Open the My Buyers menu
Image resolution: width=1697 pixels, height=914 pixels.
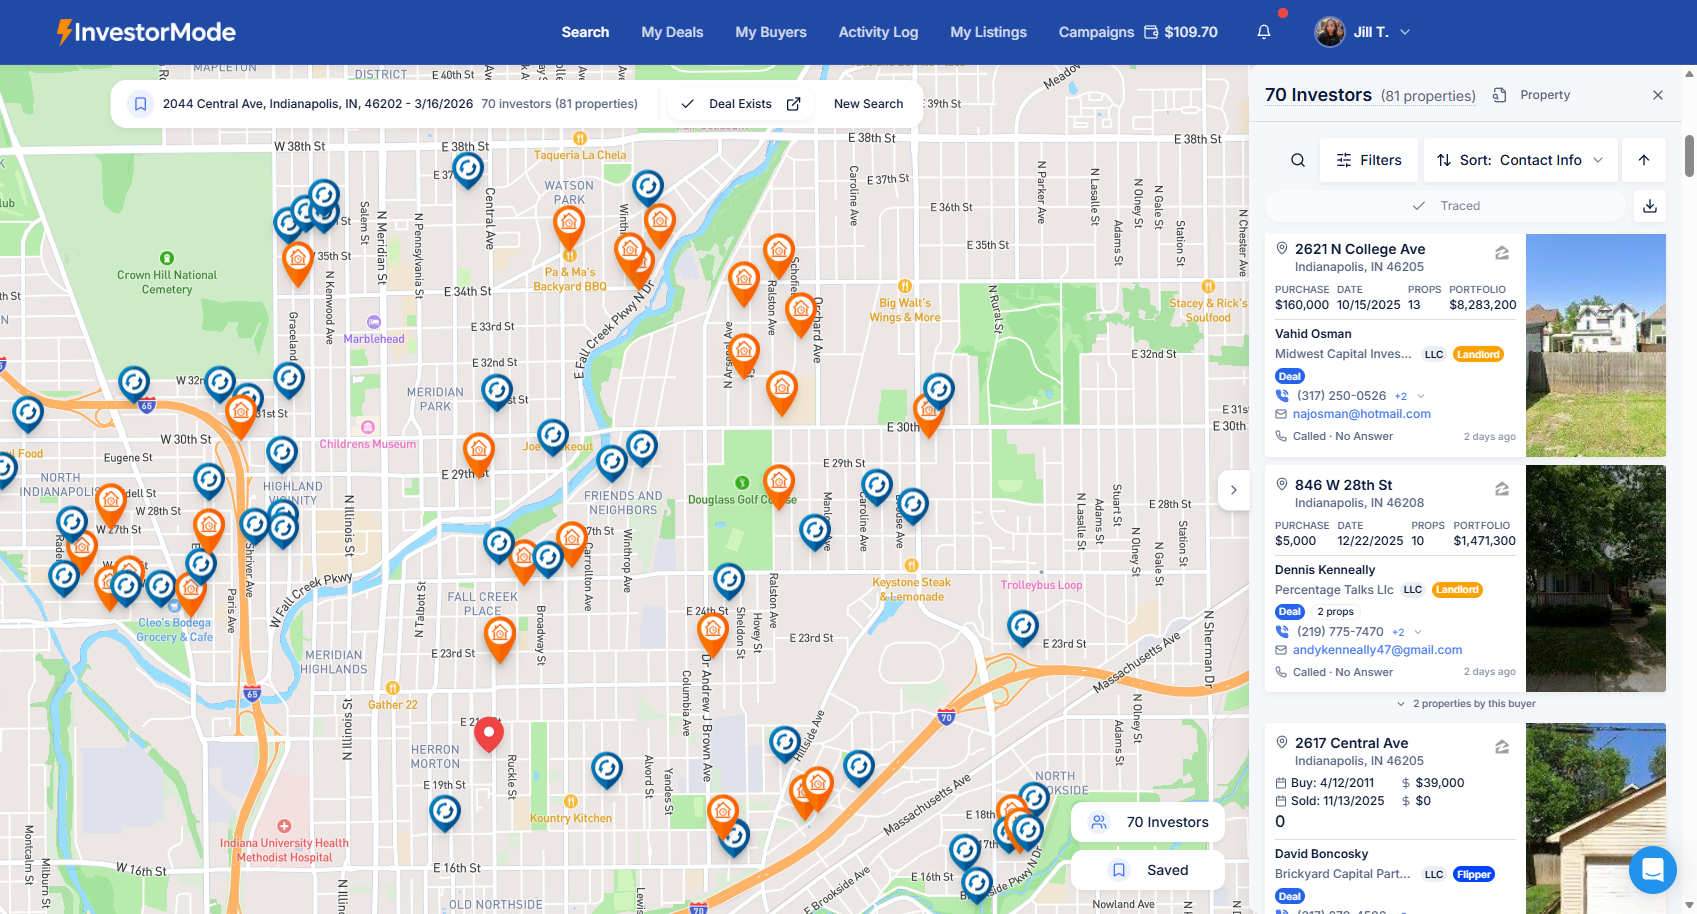(770, 31)
